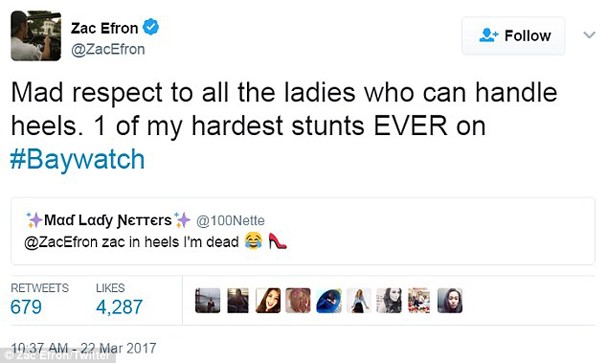This screenshot has height=363, width=607.
Task: Expand the tweet options chevron
Action: tap(589, 35)
